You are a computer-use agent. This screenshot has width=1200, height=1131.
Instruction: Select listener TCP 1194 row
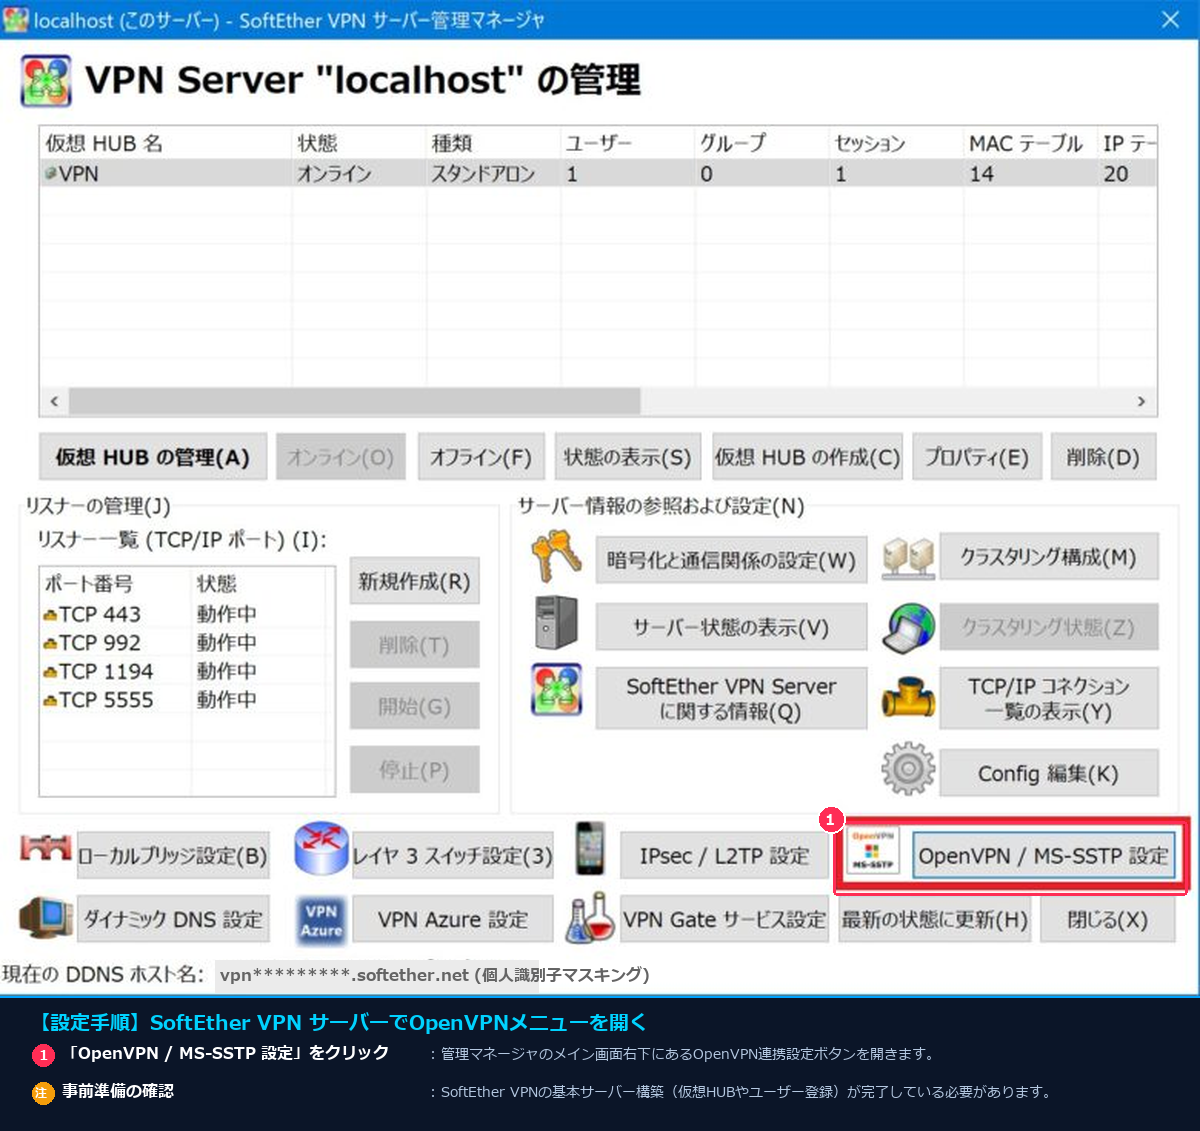[187, 671]
